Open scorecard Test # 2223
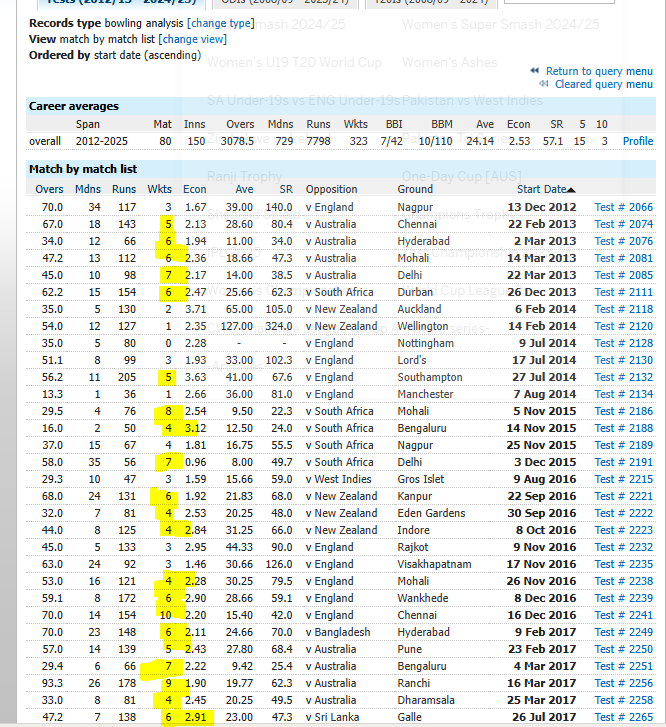 coord(623,530)
